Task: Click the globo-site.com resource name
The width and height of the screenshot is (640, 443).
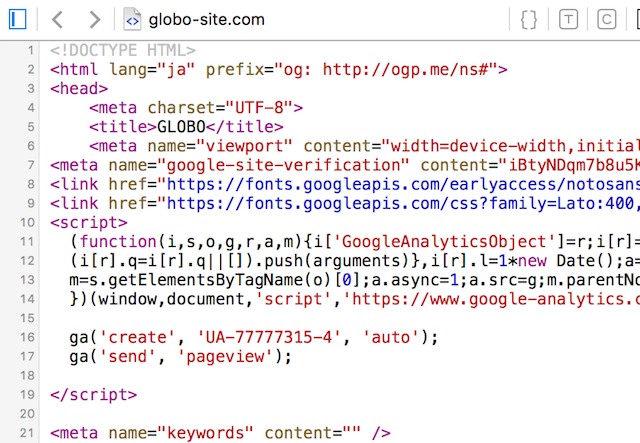Action: click(x=207, y=20)
